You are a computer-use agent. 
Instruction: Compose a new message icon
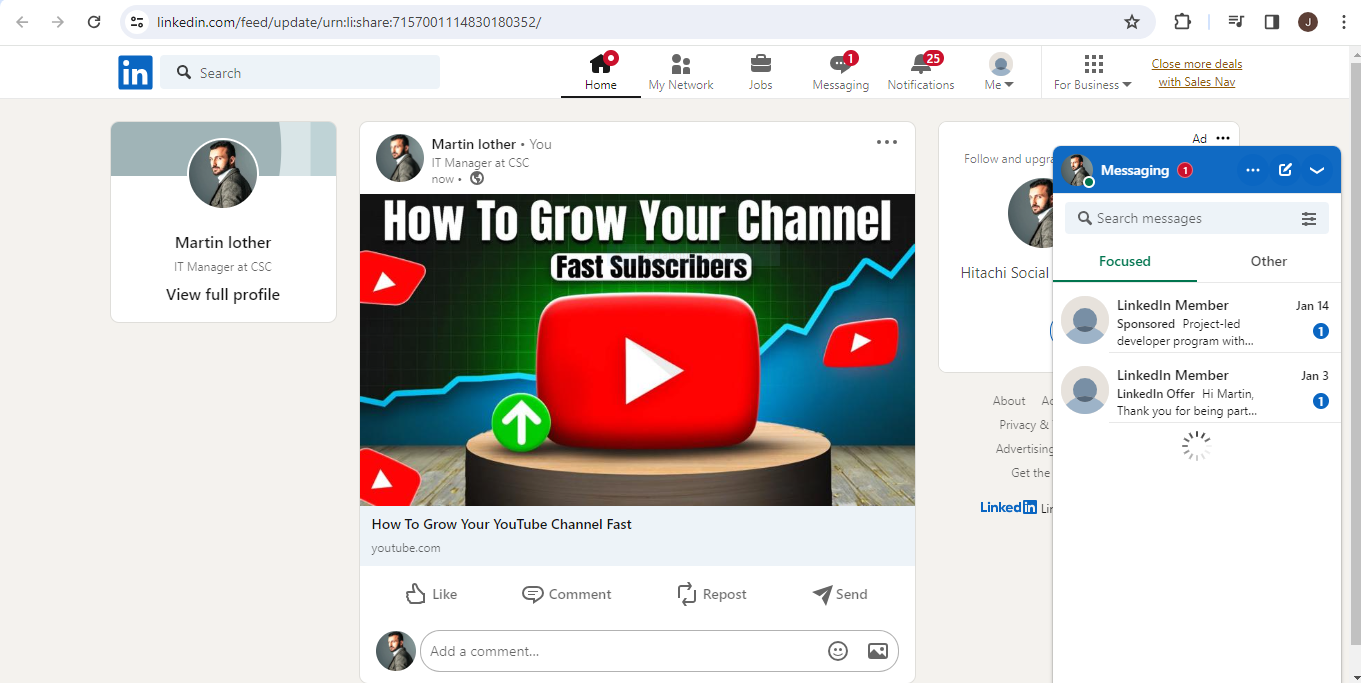coord(1285,170)
